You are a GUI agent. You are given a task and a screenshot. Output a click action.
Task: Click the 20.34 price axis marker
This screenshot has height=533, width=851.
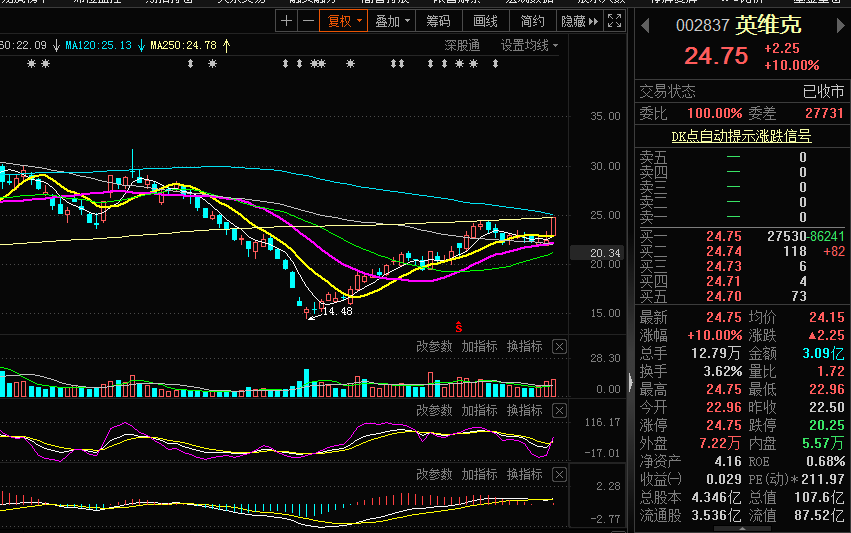[597, 253]
